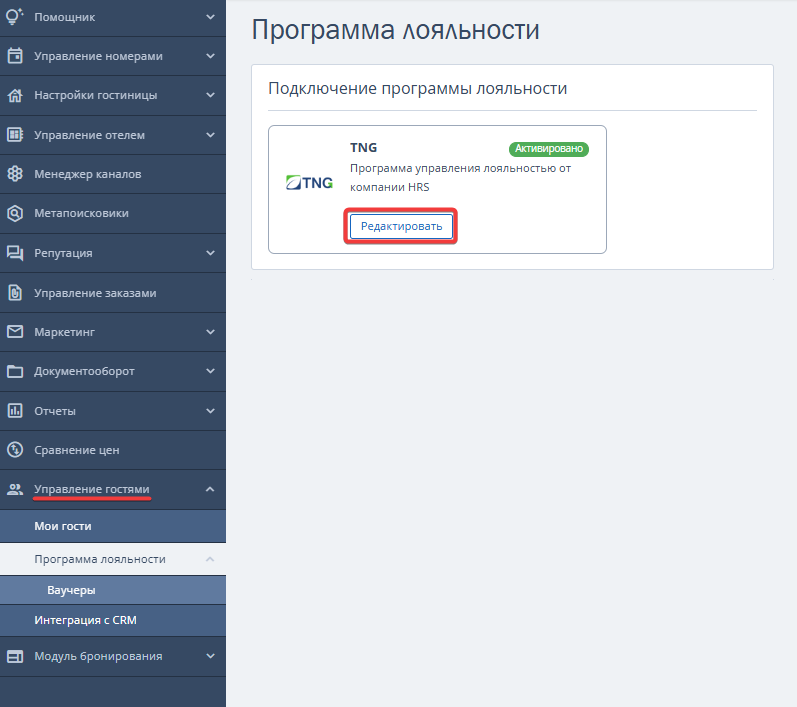Click the Управление гостями menu label
The height and width of the screenshot is (707, 797).
92,489
